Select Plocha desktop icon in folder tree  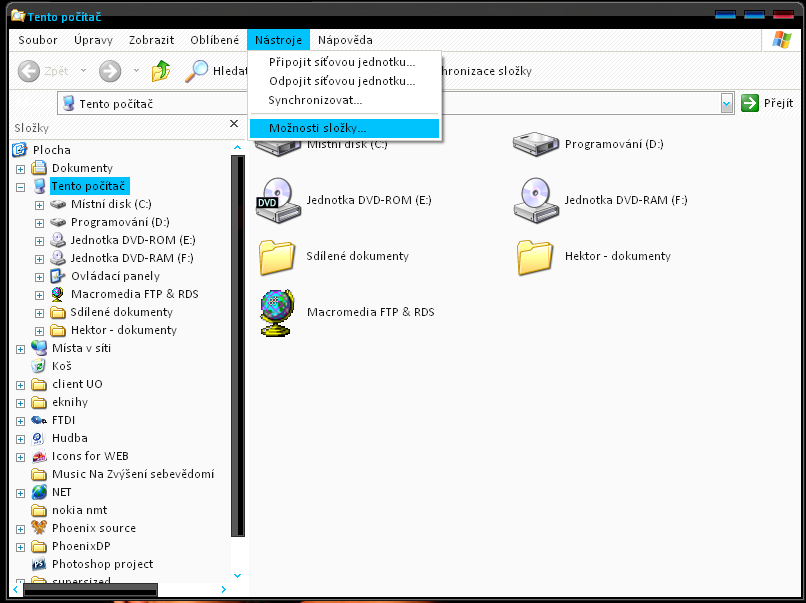[19, 150]
